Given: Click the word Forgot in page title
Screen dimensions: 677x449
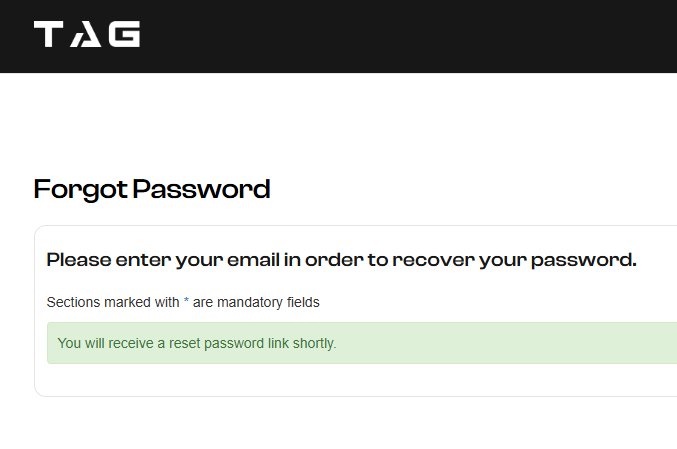Looking at the screenshot, I should [x=80, y=190].
